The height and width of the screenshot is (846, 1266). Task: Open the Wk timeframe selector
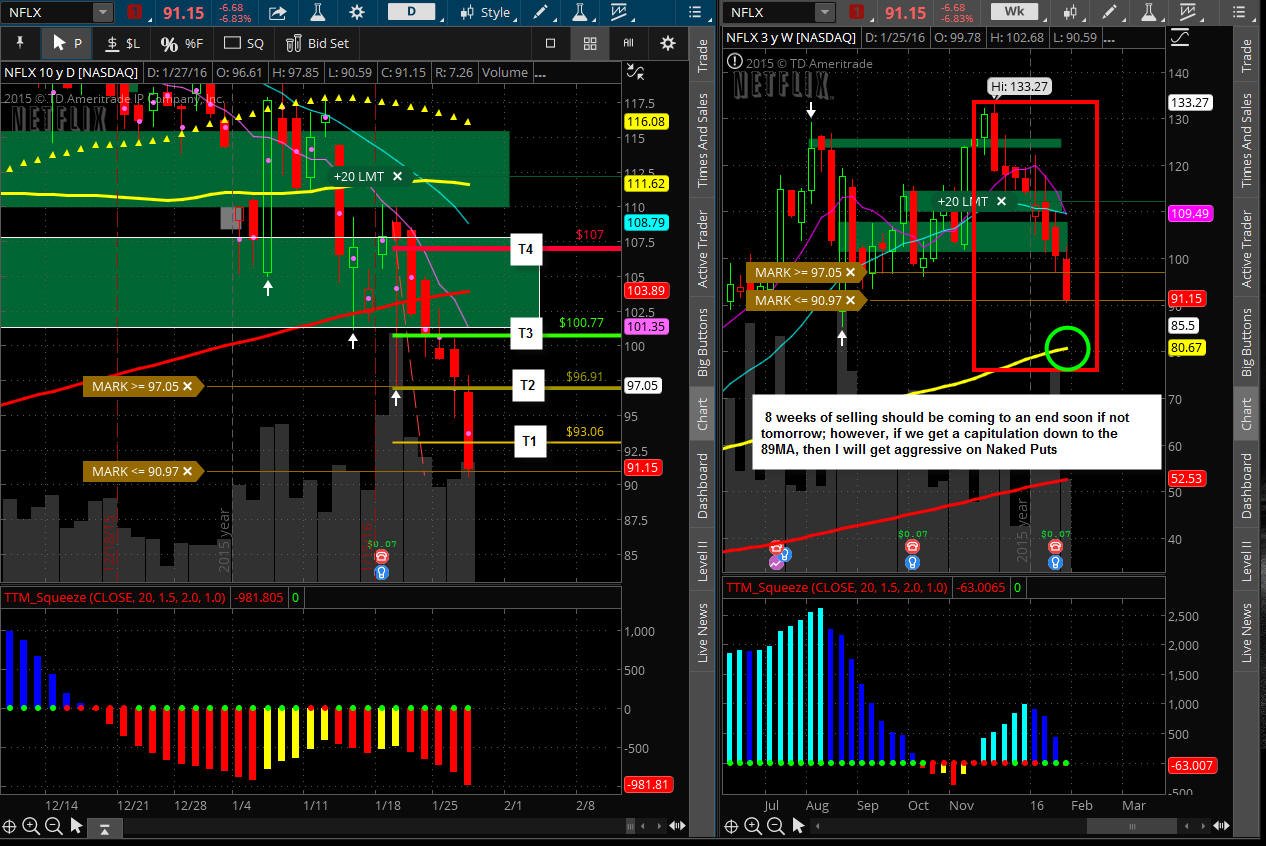coord(1013,12)
